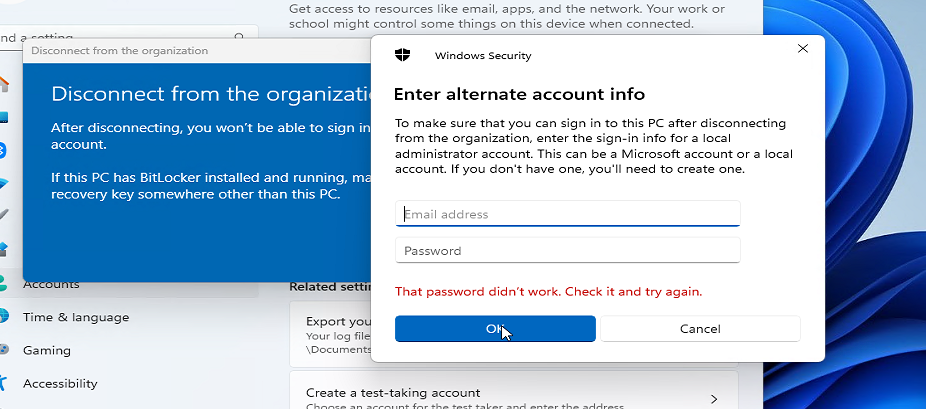The width and height of the screenshot is (926, 409).
Task: Select the Gaming controller icon
Action: click(4, 350)
